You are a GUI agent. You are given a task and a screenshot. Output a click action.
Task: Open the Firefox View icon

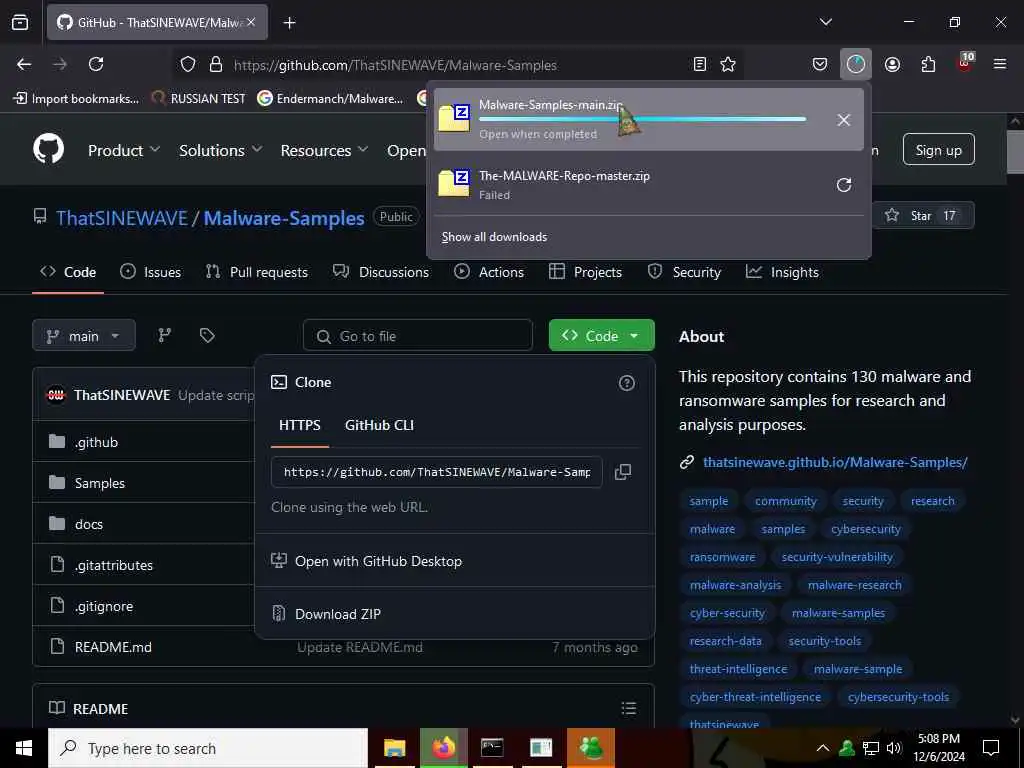point(20,22)
